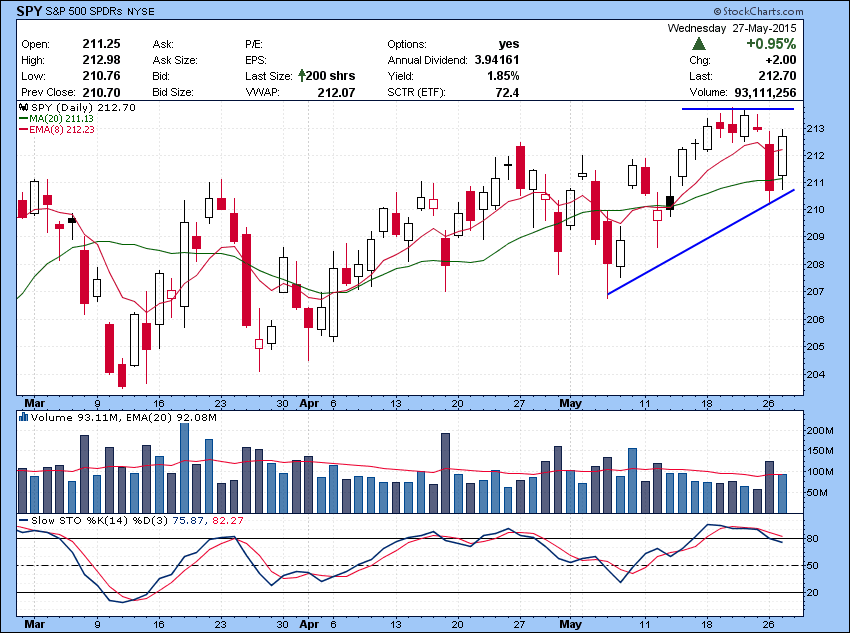
Task: Click the StockCharts.com copyright label
Action: (x=757, y=11)
